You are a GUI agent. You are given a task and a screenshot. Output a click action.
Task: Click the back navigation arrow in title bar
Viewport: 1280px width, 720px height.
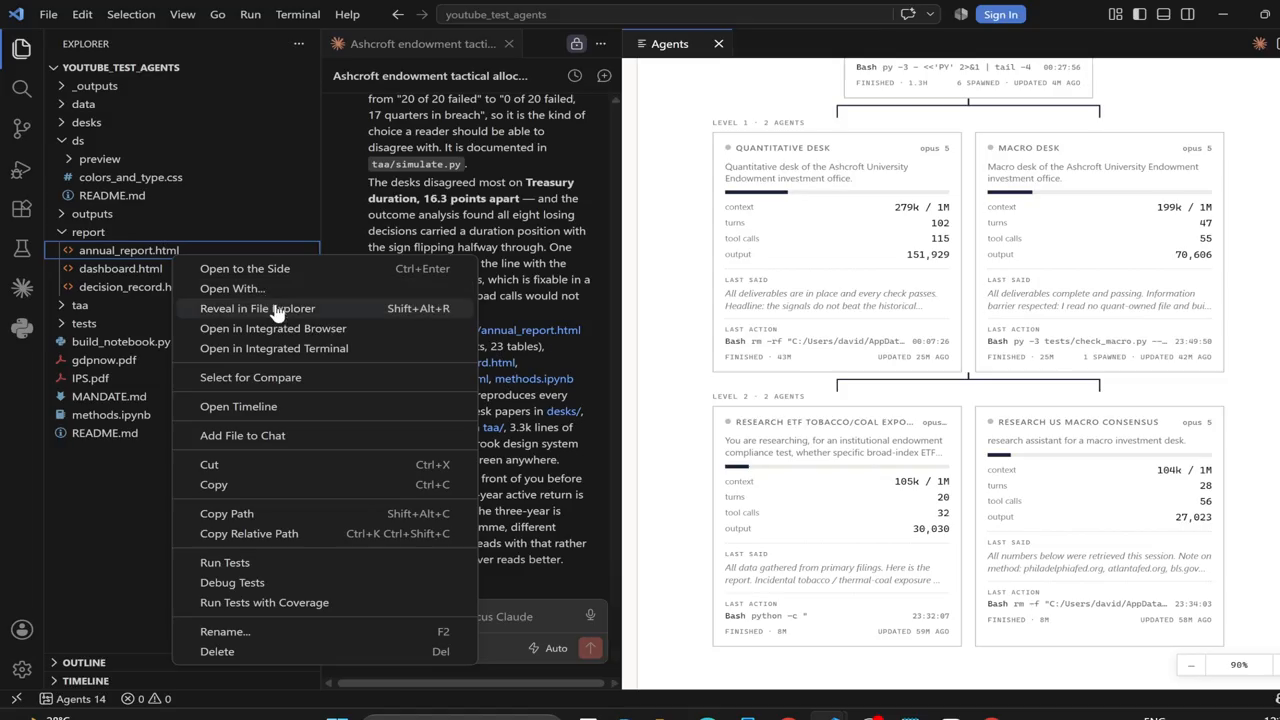point(398,15)
